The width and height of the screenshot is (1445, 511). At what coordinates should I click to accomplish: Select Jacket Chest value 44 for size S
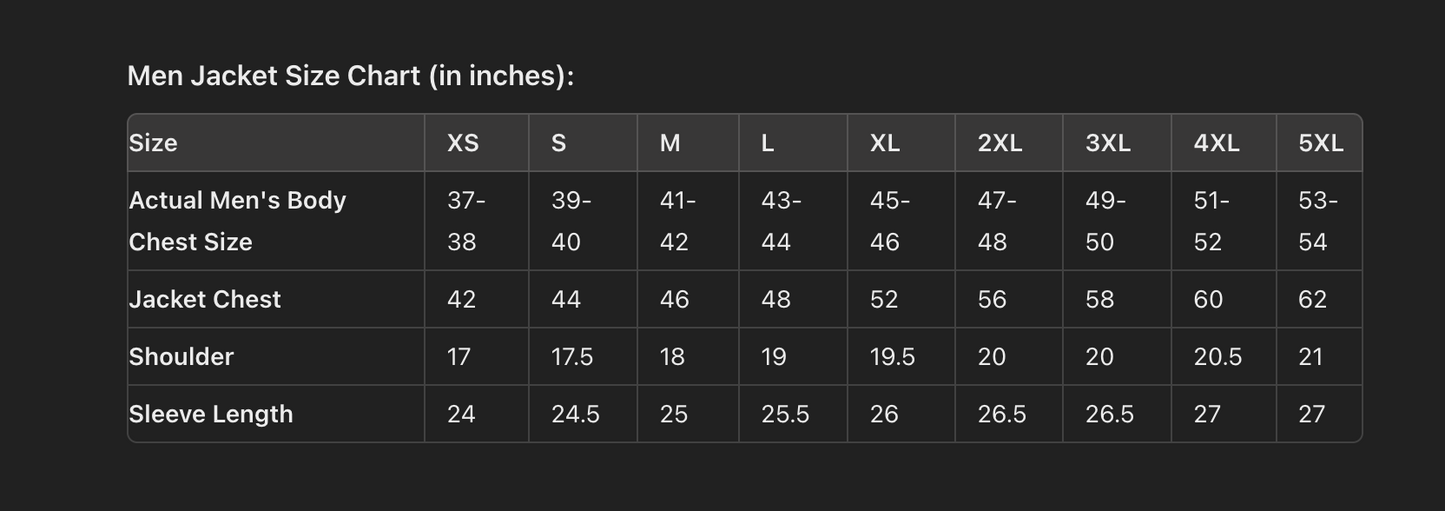(x=566, y=299)
